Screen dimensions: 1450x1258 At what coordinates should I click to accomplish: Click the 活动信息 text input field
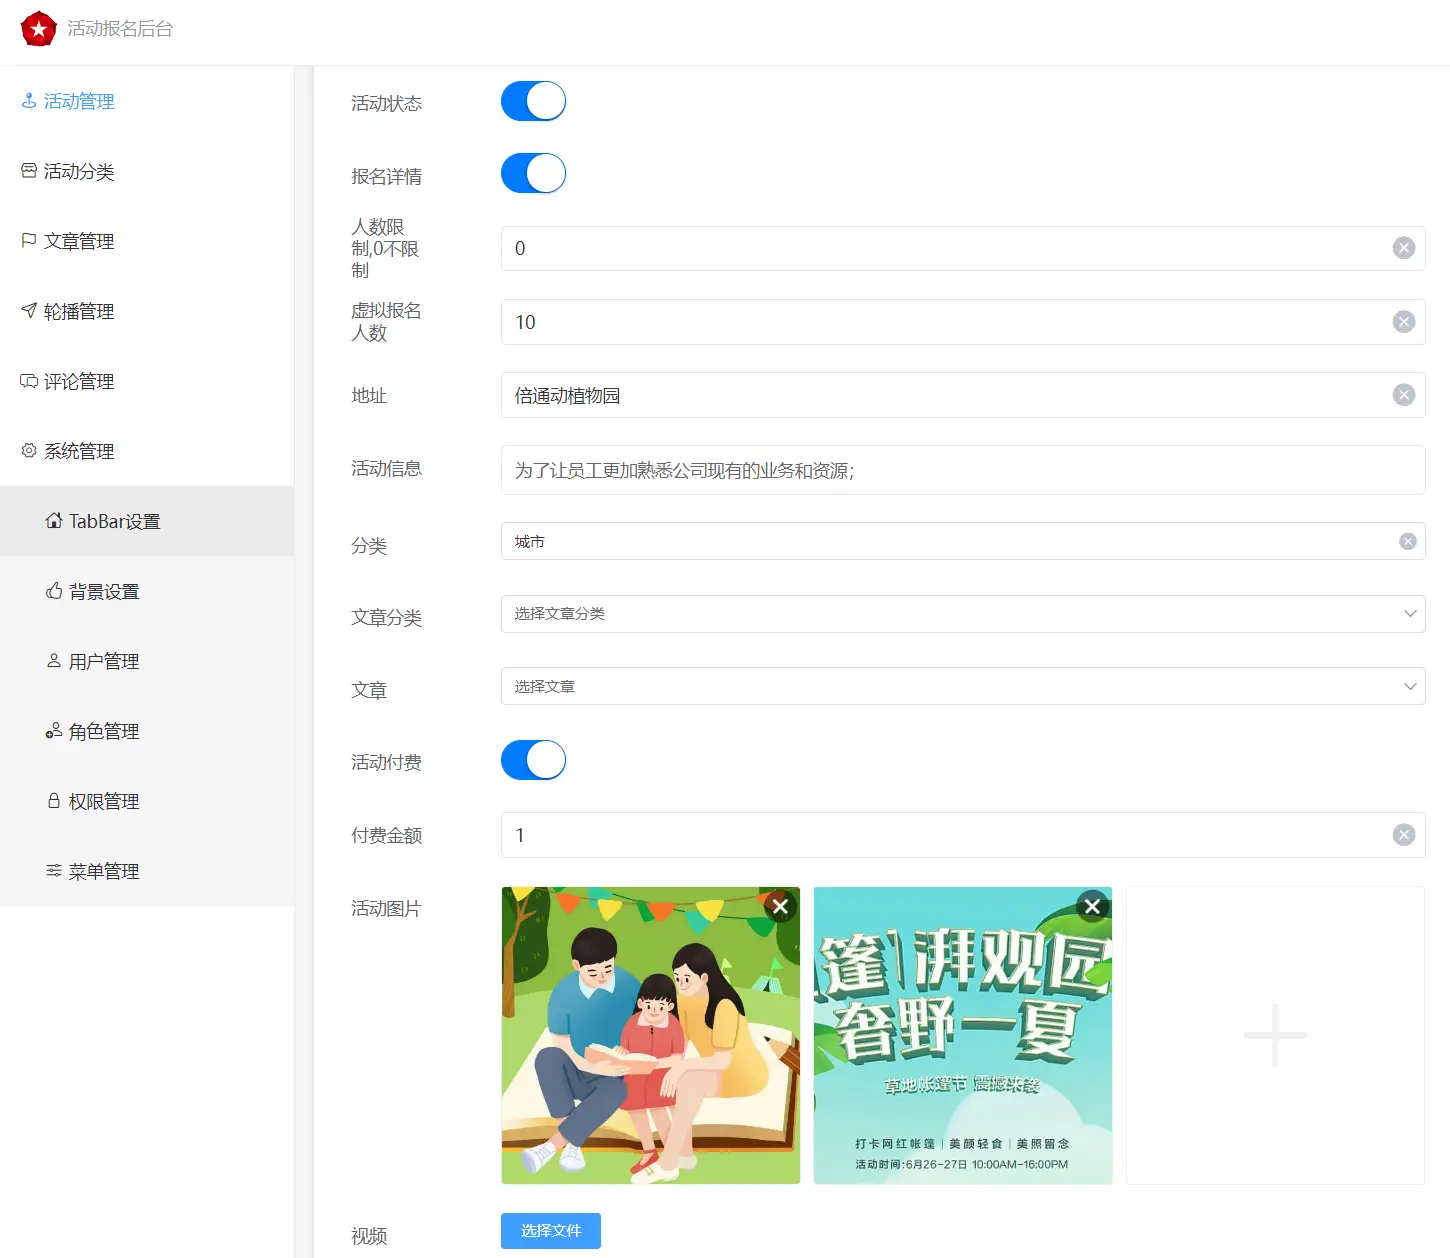962,470
